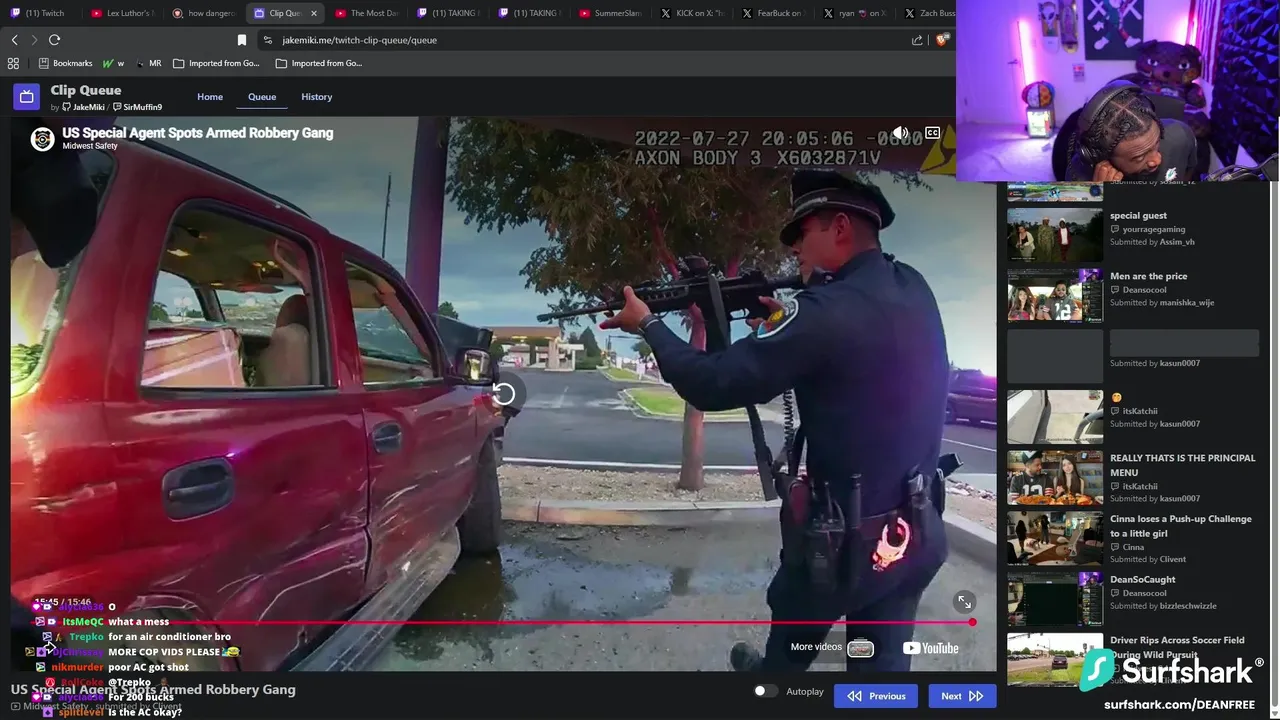Switch to the 'how dangero' tab

click(x=204, y=13)
